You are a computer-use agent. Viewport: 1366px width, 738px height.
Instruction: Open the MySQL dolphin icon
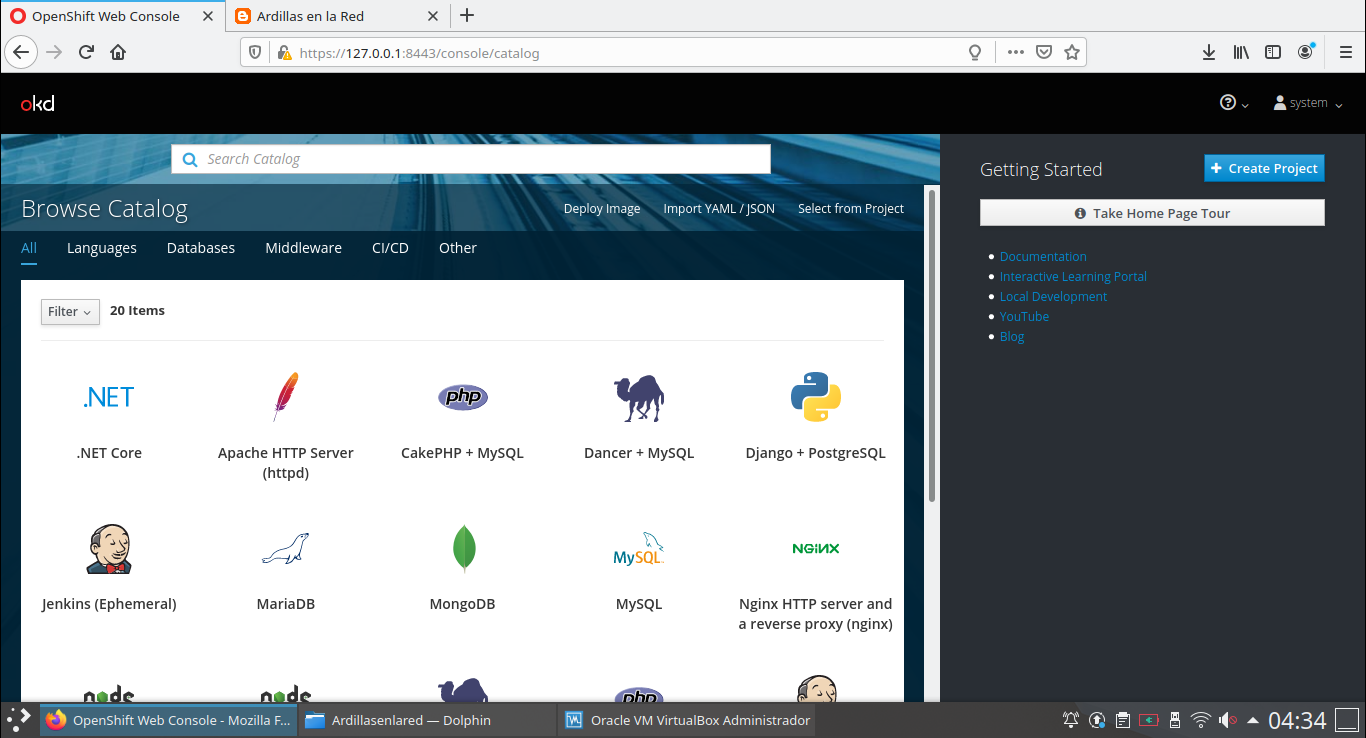coord(639,549)
